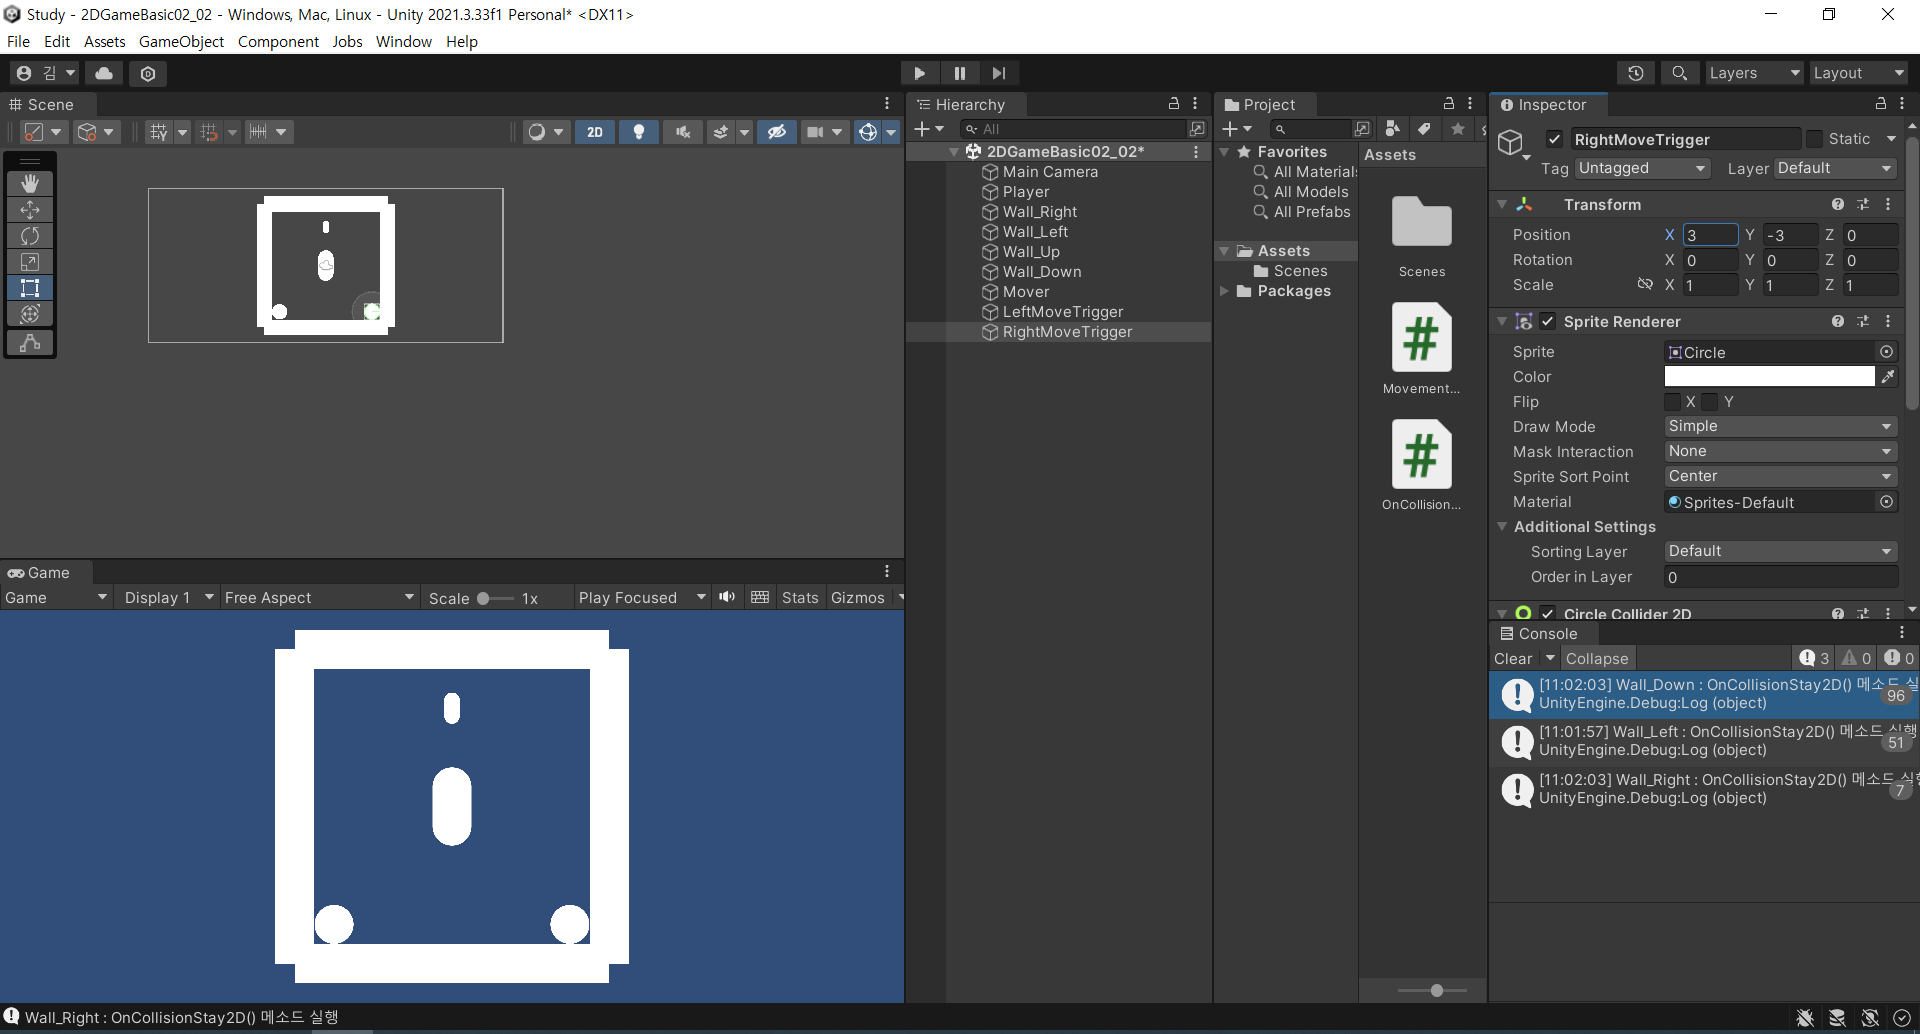Toggle scene lighting bulb icon
The width and height of the screenshot is (1920, 1034).
(638, 132)
